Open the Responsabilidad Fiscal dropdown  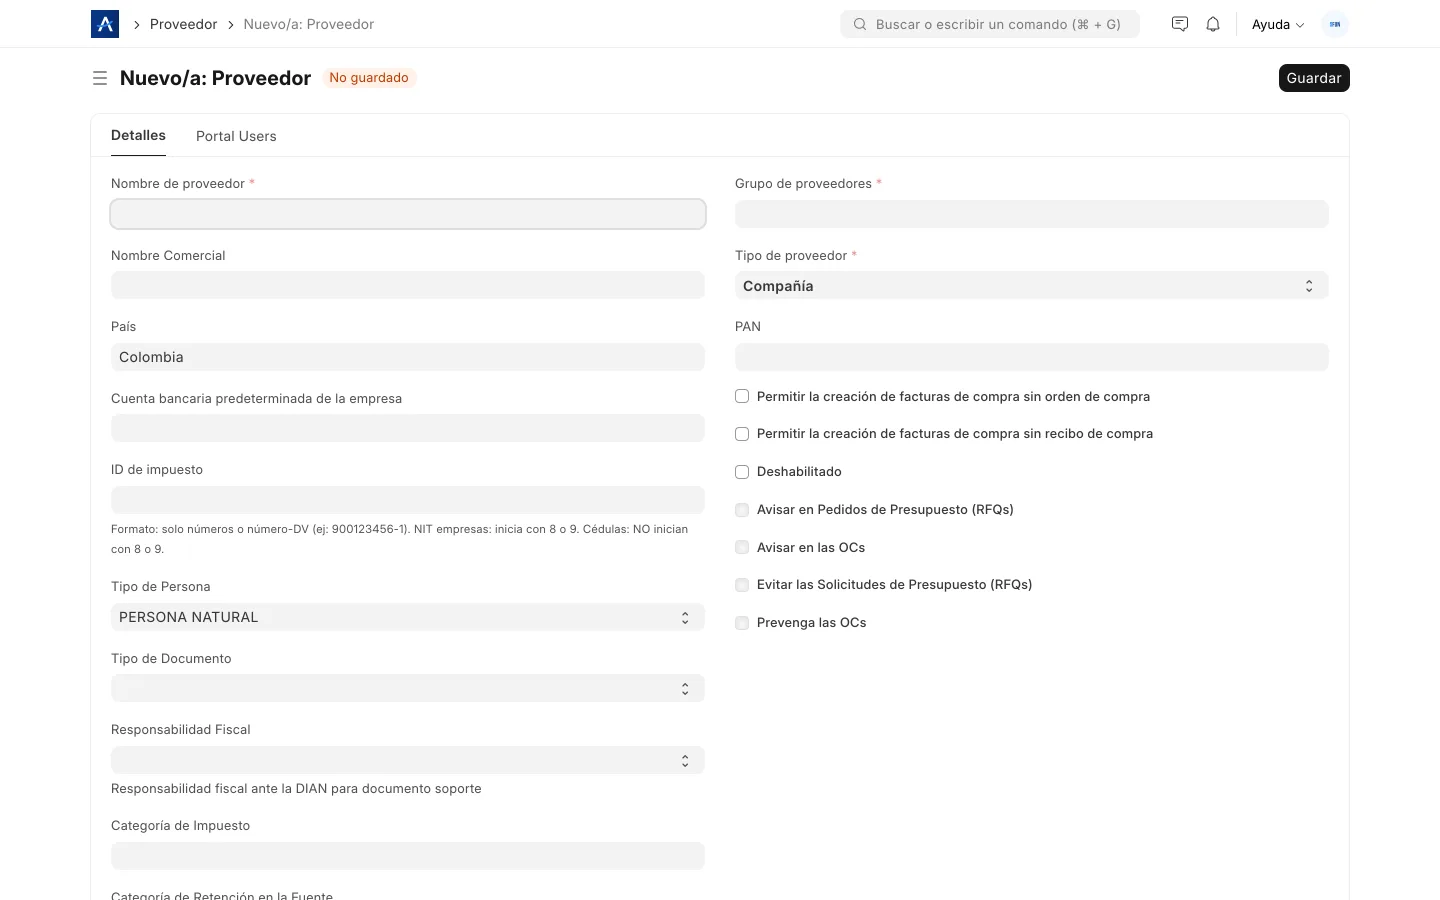(408, 760)
